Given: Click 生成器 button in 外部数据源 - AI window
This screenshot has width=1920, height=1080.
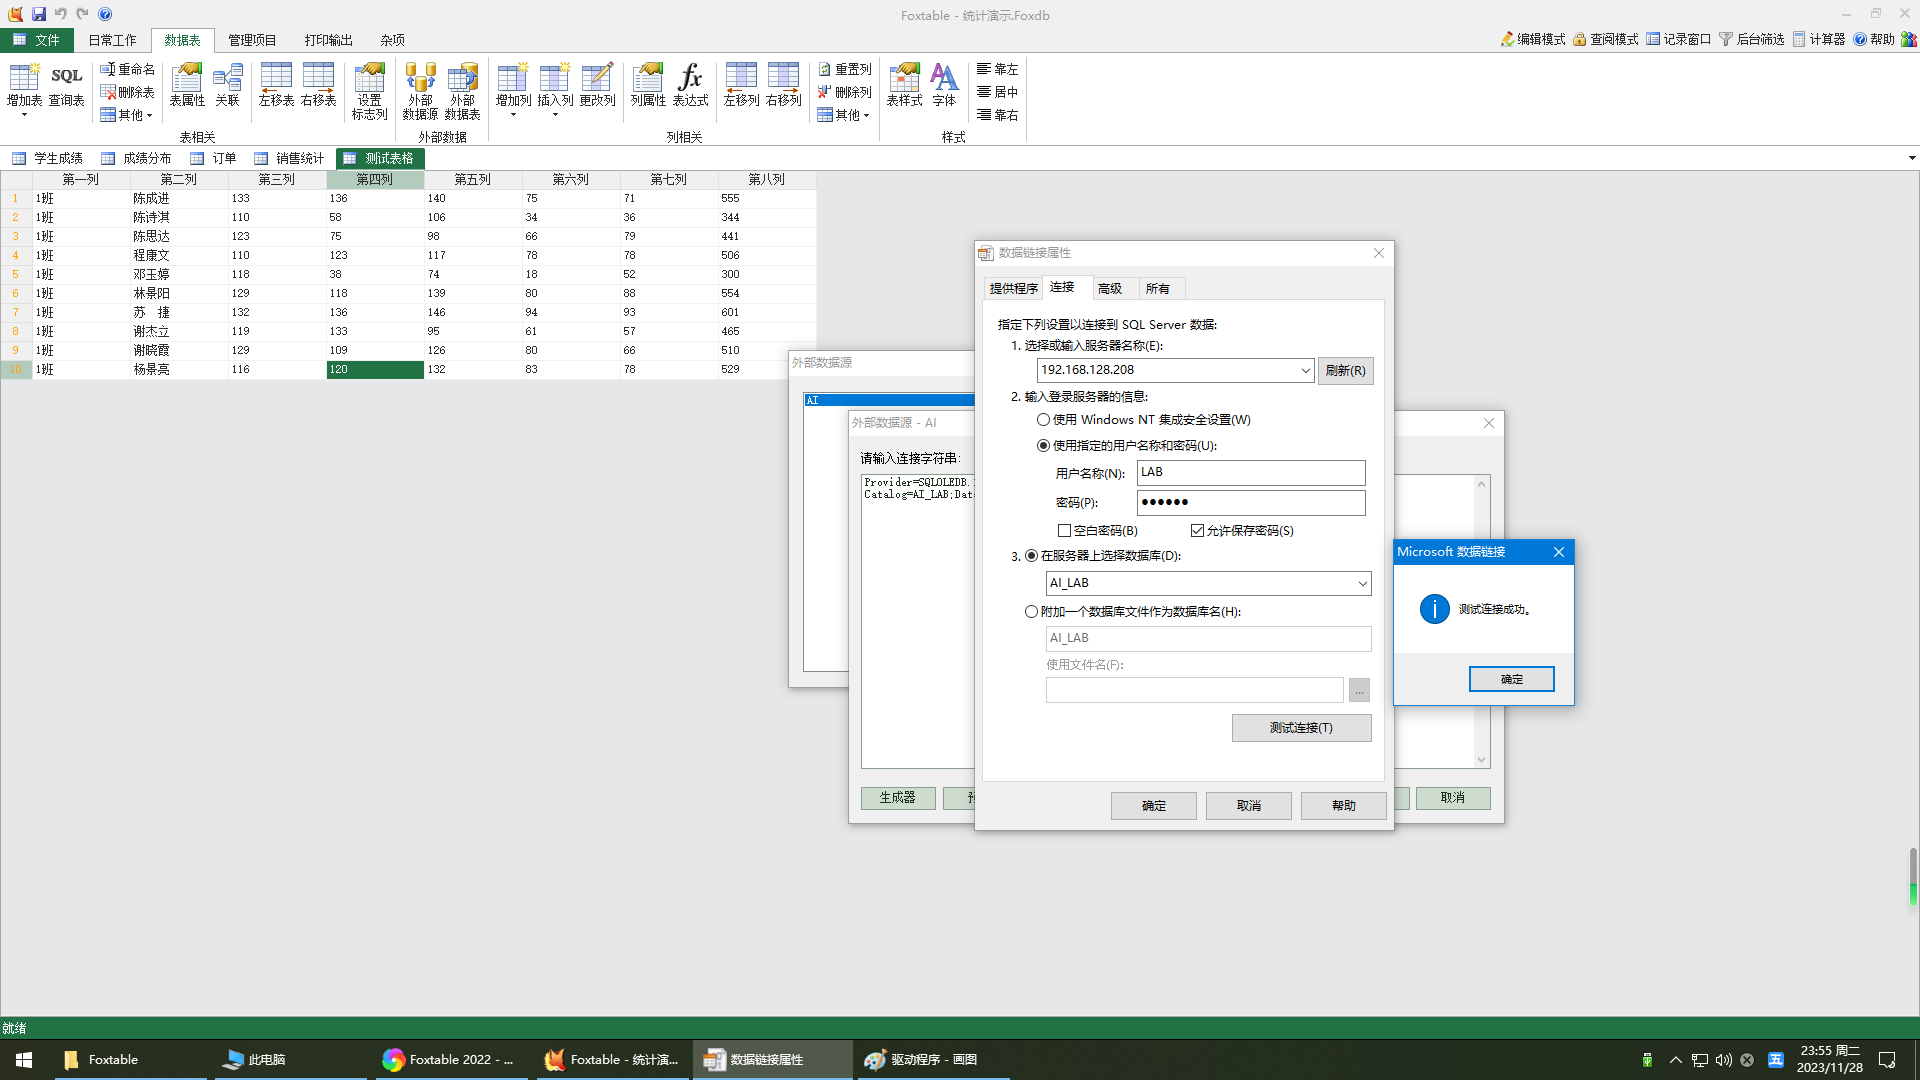Looking at the screenshot, I should pos(897,798).
